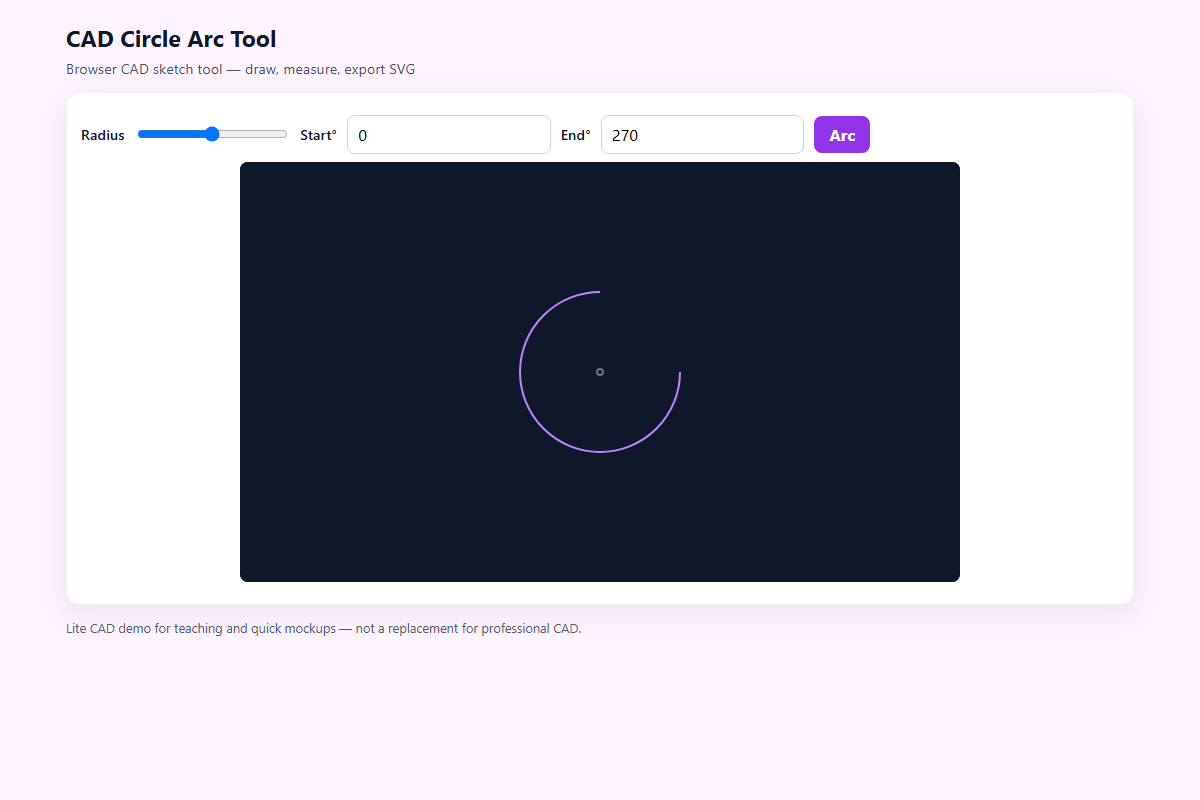Click the purple Arc button
The height and width of the screenshot is (800, 1200).
pyautogui.click(x=842, y=135)
